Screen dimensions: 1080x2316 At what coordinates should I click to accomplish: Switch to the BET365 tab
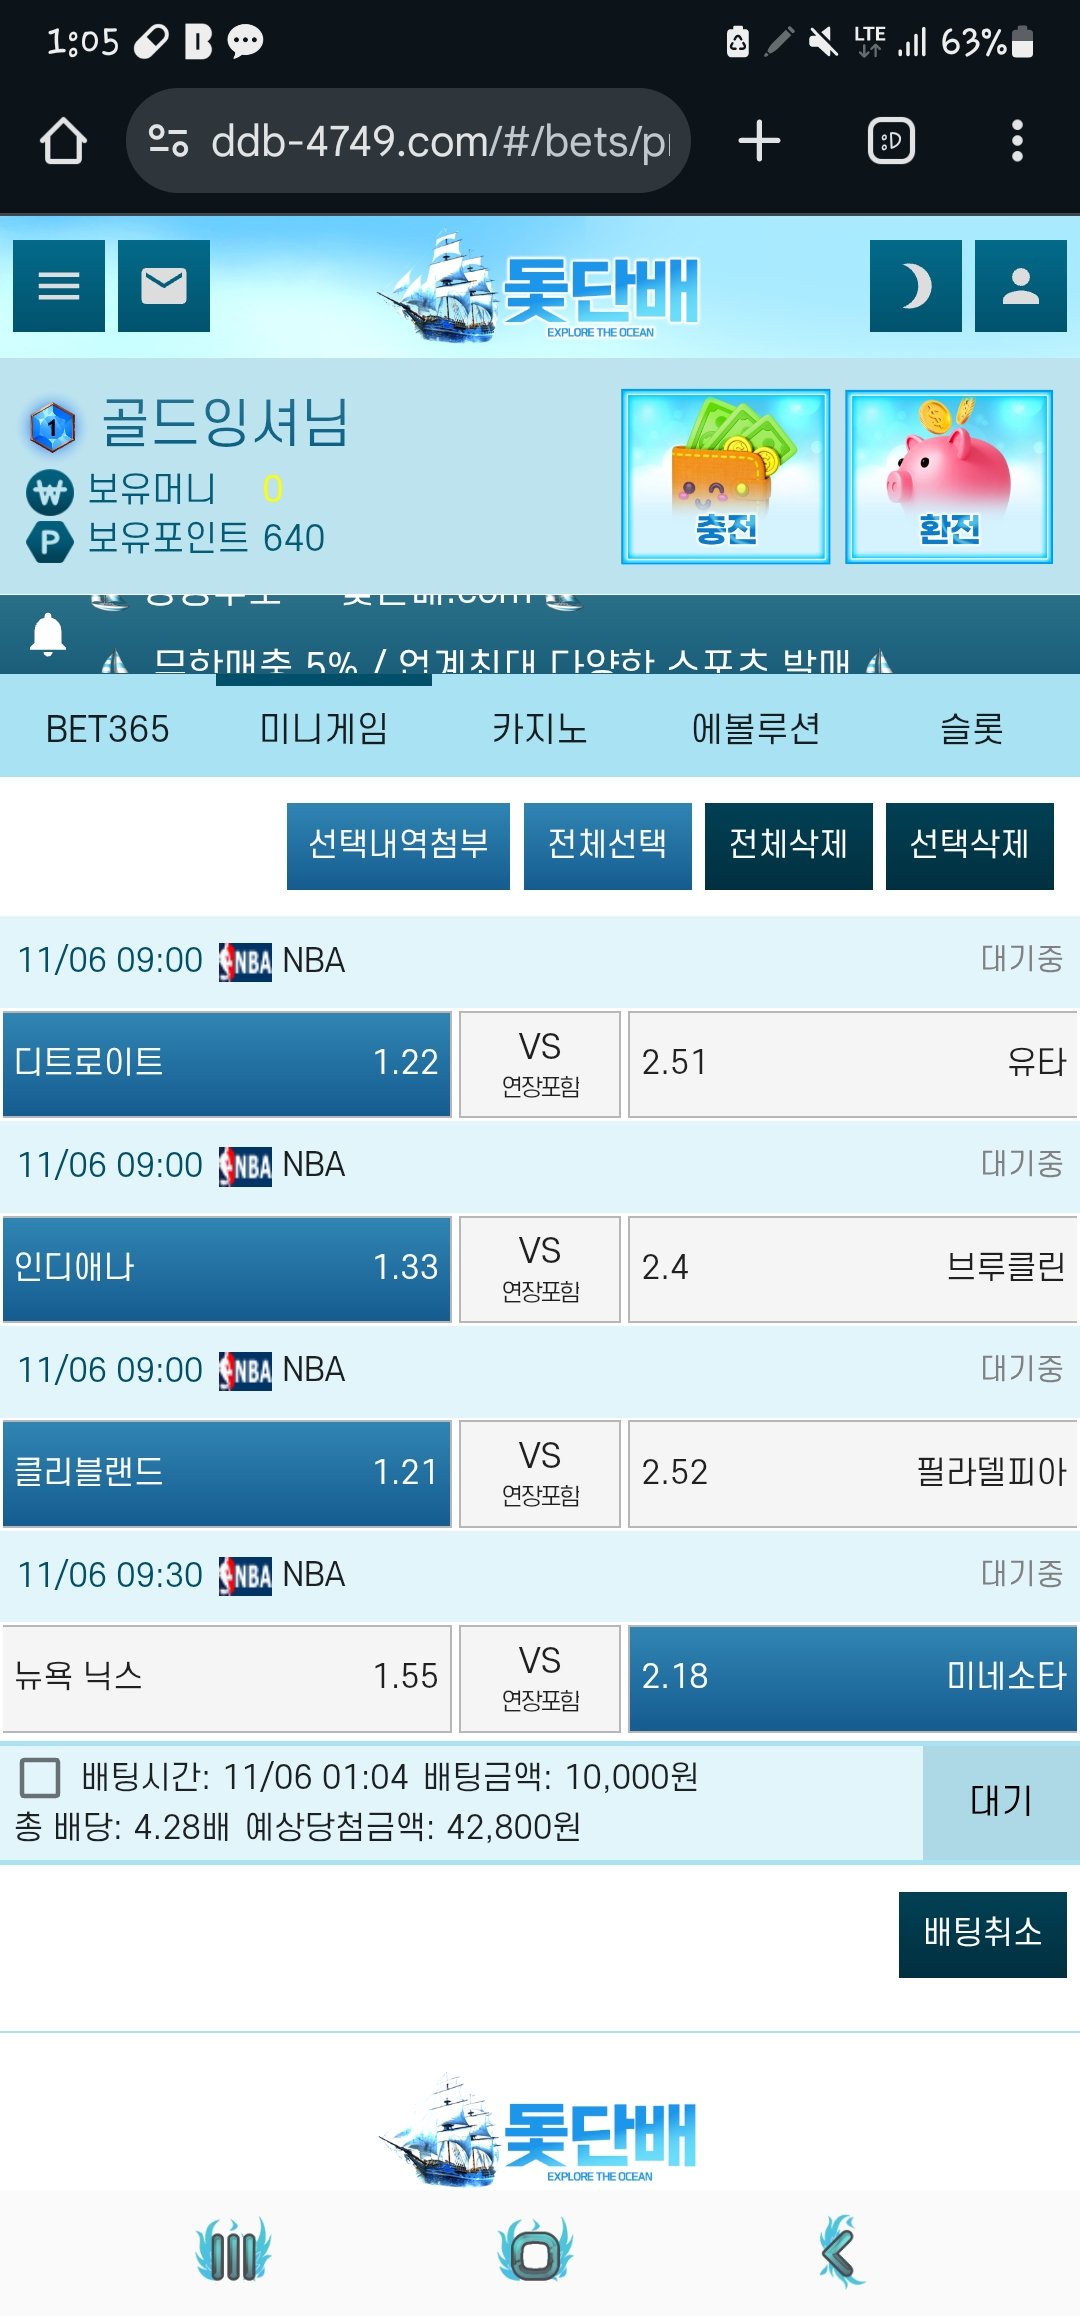pyautogui.click(x=108, y=729)
